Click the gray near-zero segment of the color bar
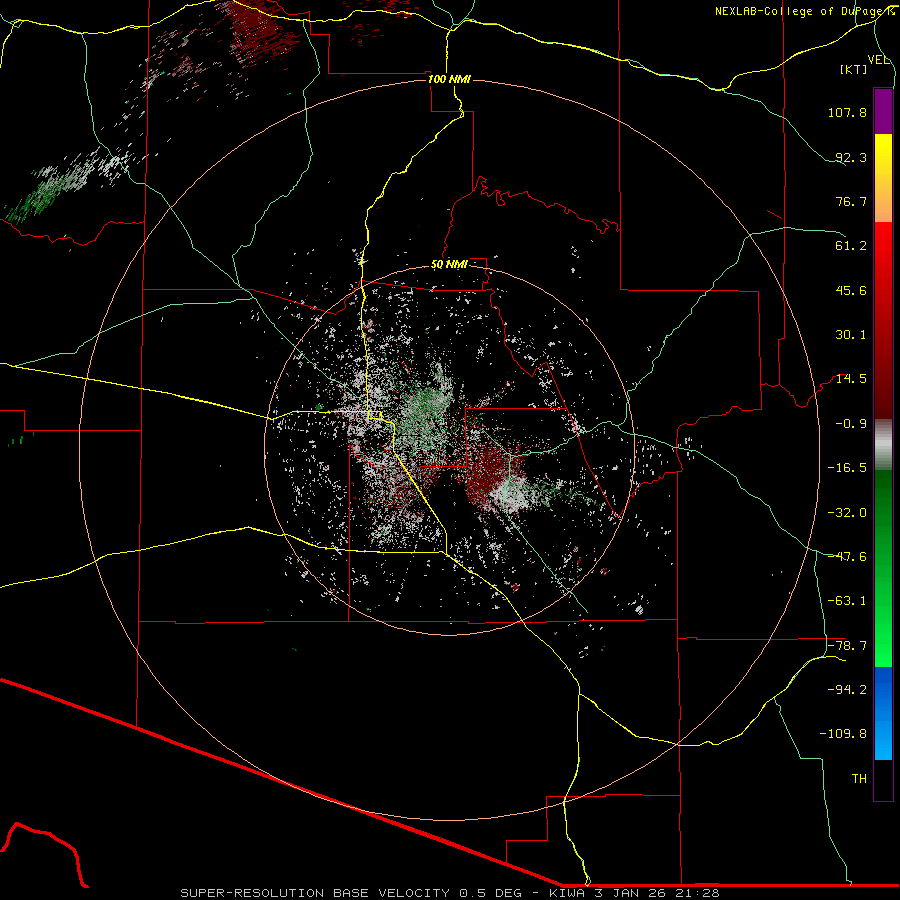This screenshot has width=900, height=900. [x=883, y=445]
